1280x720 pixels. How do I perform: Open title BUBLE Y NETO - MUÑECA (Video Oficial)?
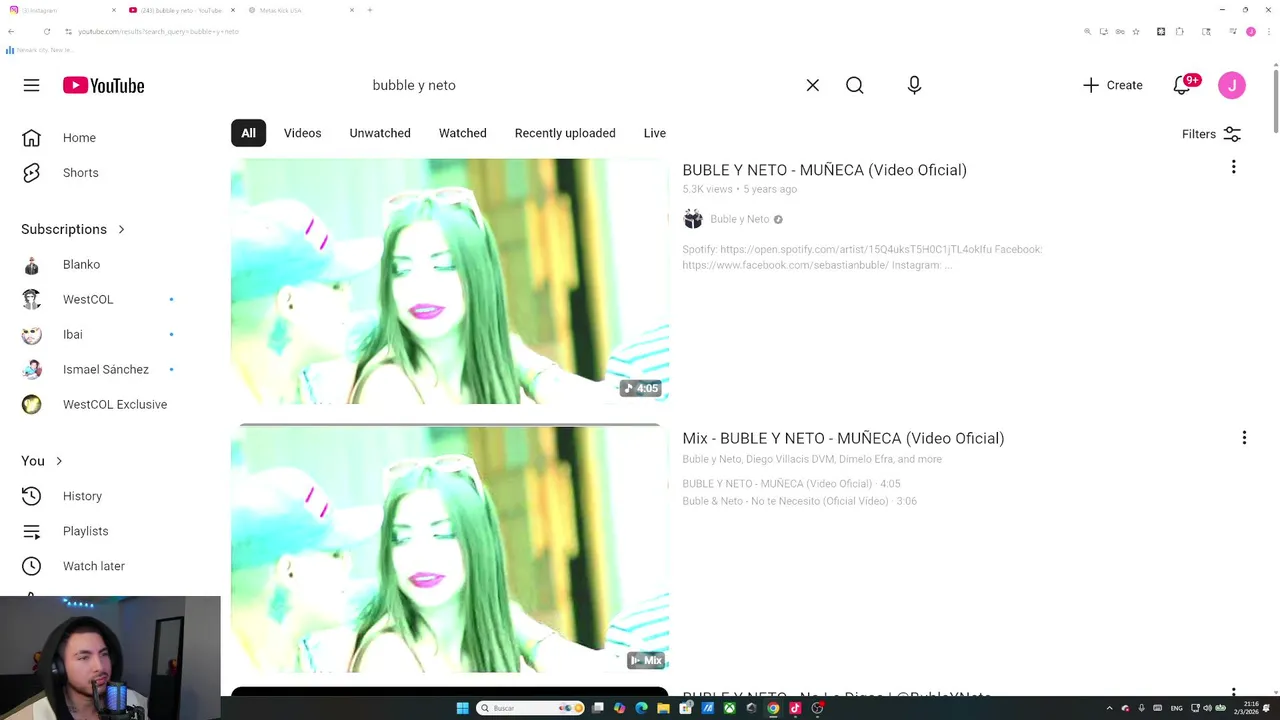point(824,170)
